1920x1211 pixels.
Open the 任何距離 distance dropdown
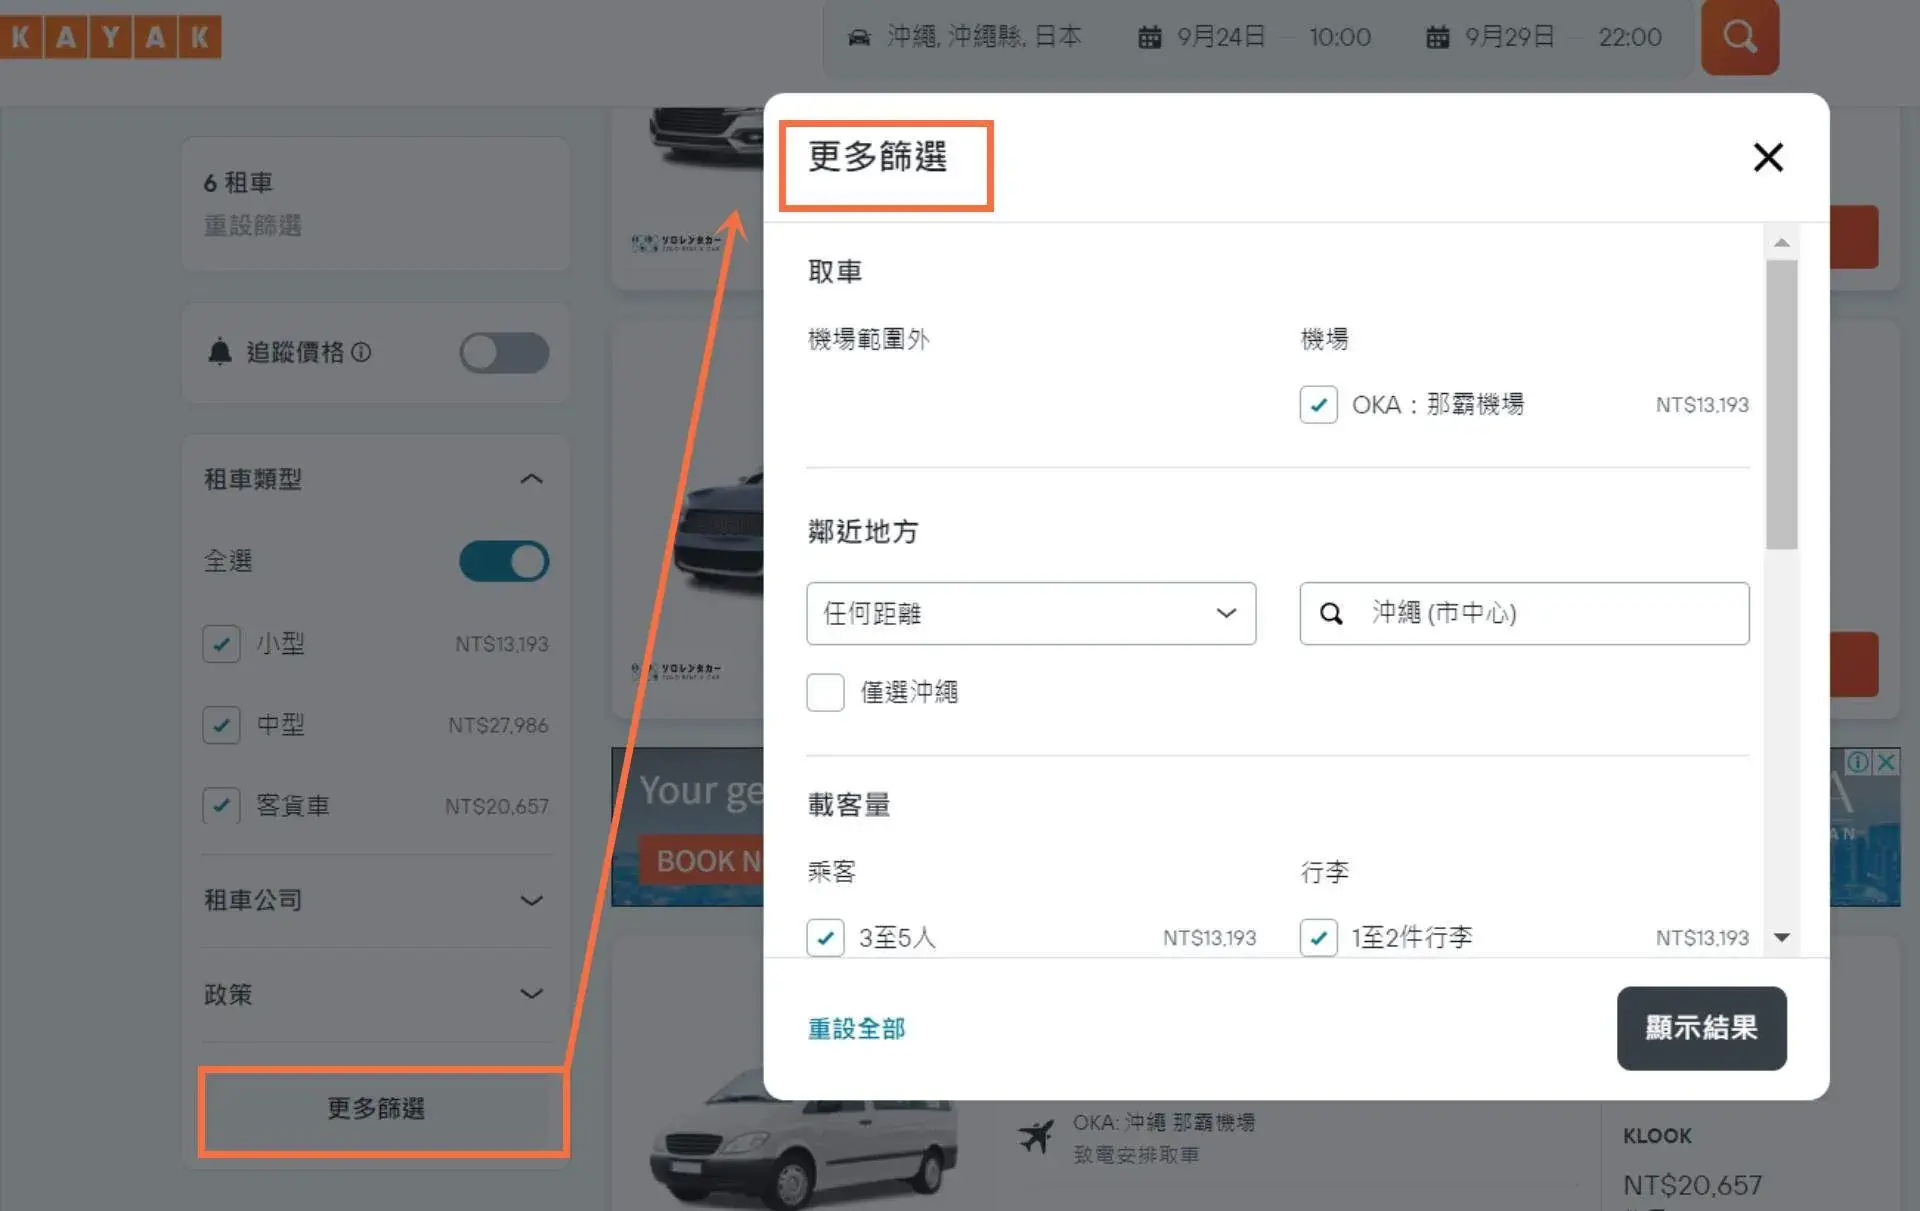pos(1030,613)
